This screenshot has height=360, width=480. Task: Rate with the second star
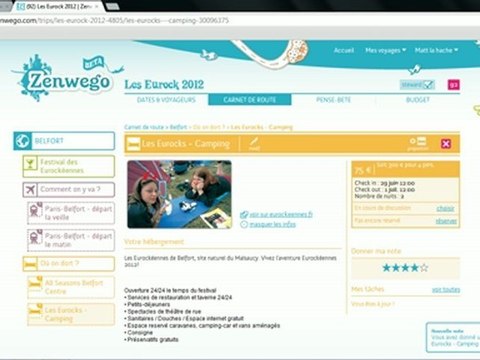tap(396, 267)
